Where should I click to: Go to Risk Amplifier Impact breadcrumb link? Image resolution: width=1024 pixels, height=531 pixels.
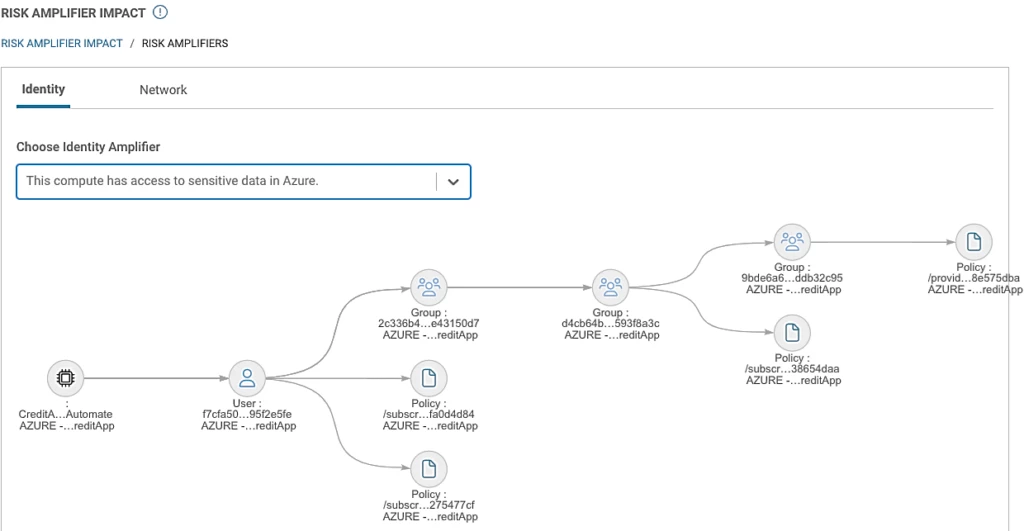coord(61,44)
